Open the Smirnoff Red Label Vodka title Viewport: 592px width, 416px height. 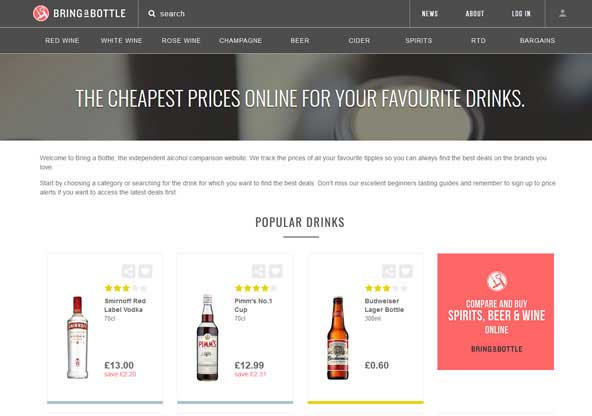[125, 305]
